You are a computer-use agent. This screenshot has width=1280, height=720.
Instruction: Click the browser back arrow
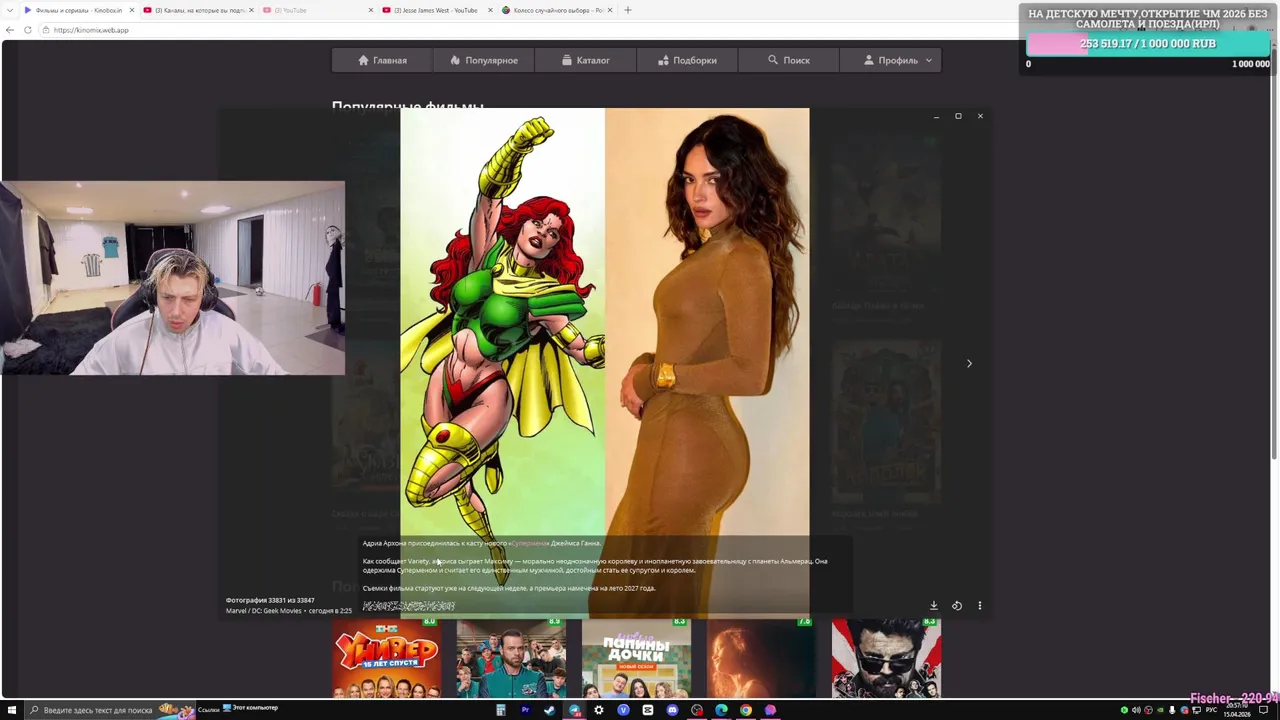click(10, 30)
